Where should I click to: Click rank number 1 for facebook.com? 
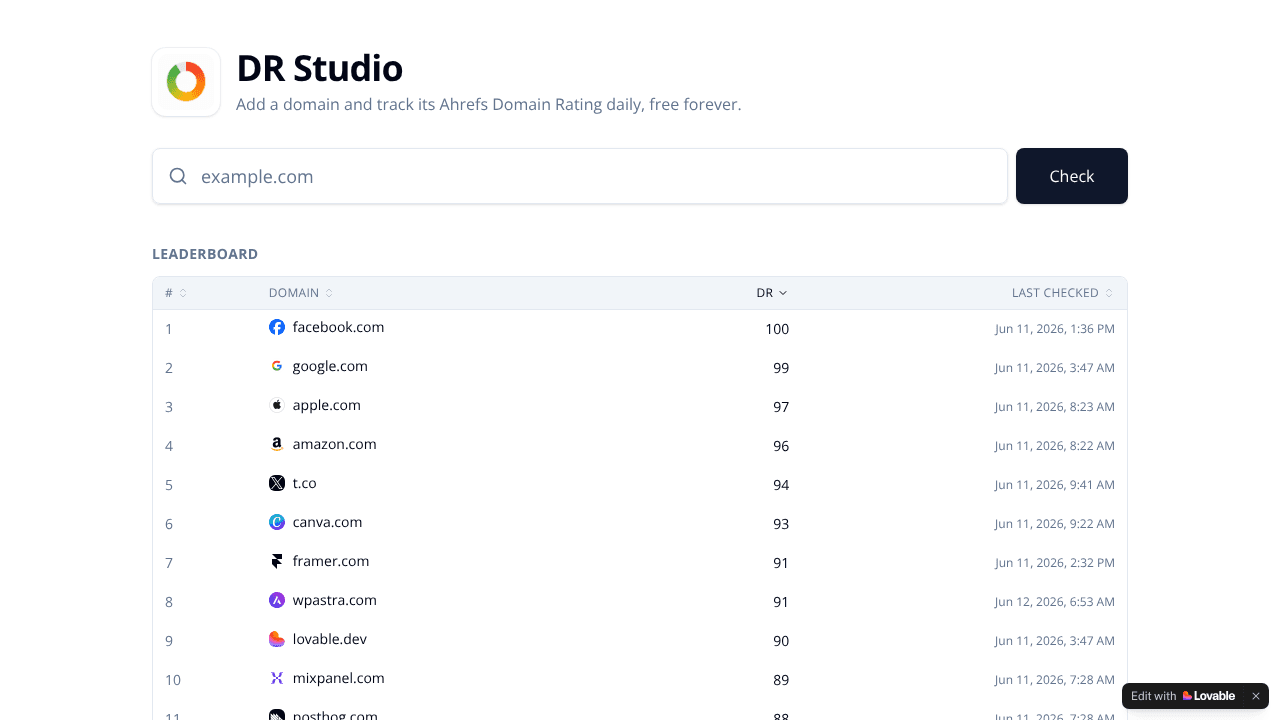[x=169, y=329]
